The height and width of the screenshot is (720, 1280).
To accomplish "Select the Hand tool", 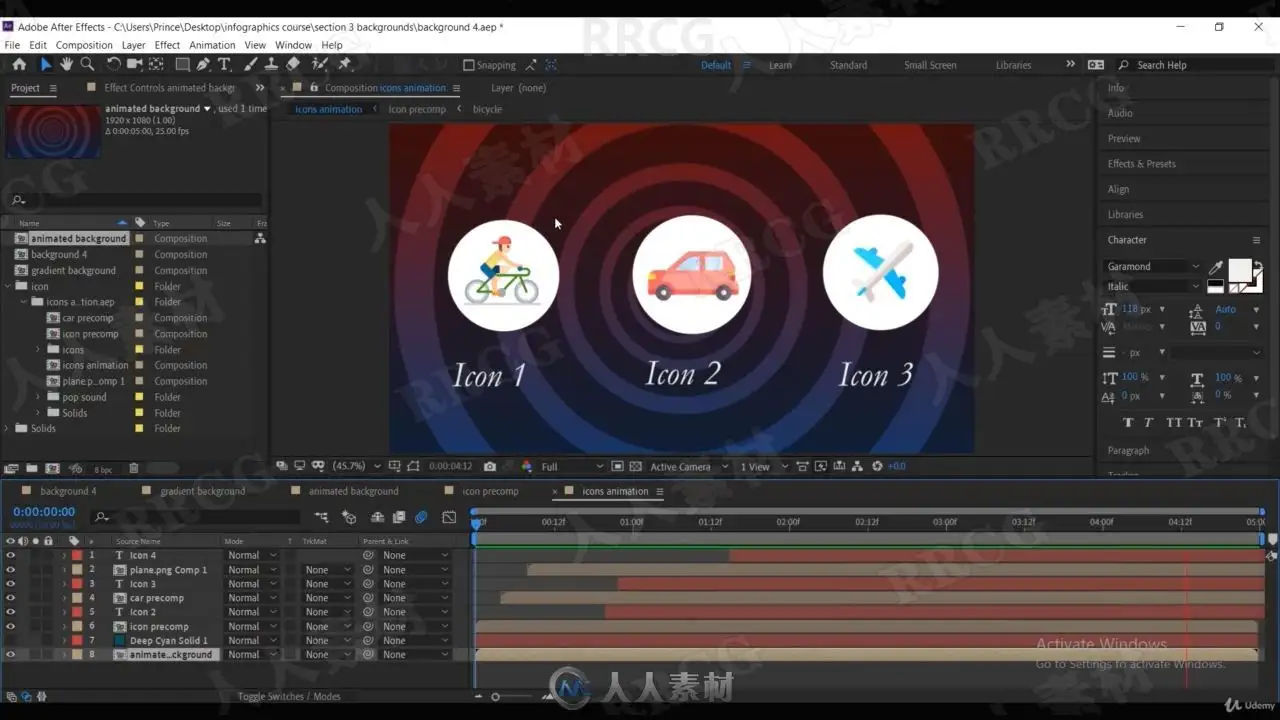I will pos(66,64).
